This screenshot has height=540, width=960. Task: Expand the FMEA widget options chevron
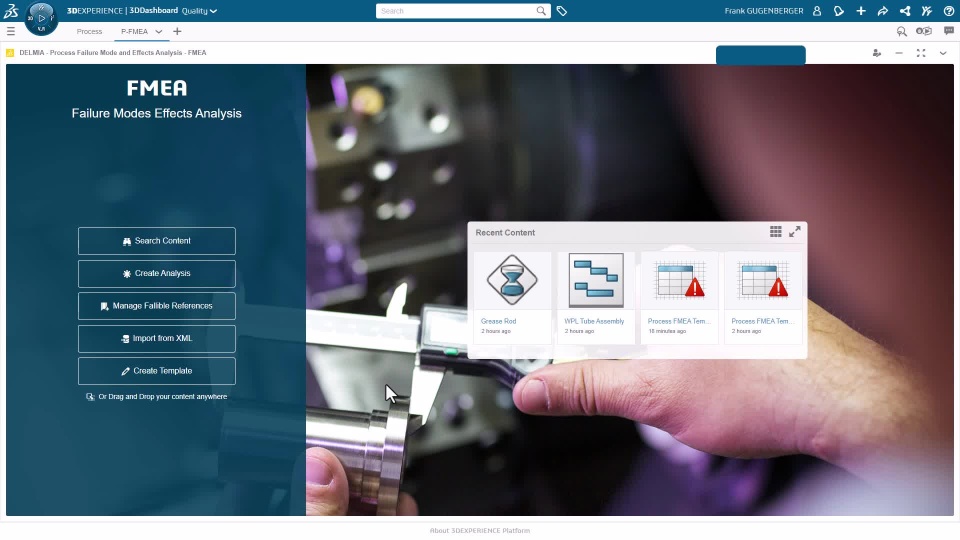click(943, 53)
